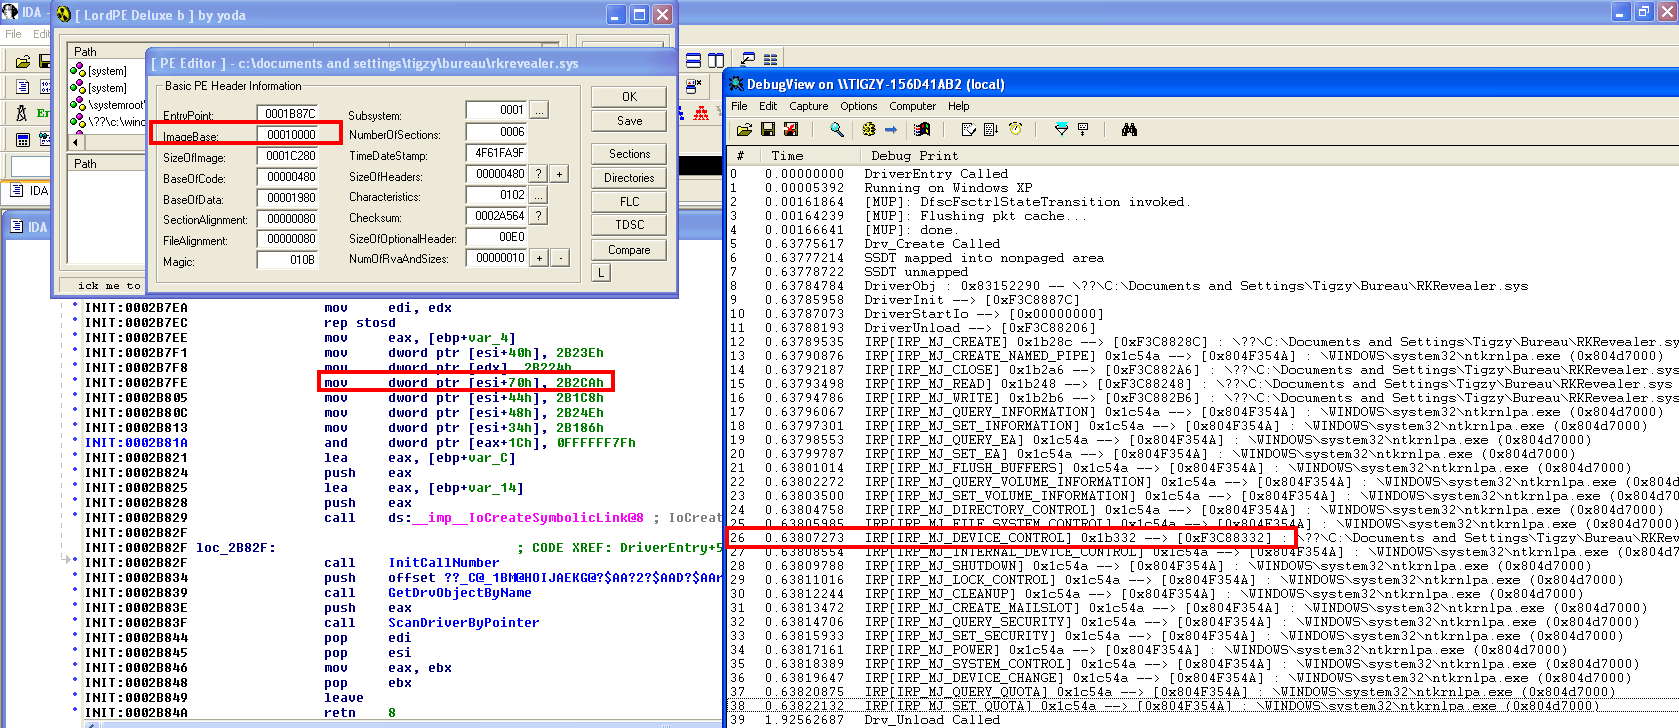Click the Open file icon in DebugView toolbar
This screenshot has width=1679, height=728.
click(744, 130)
